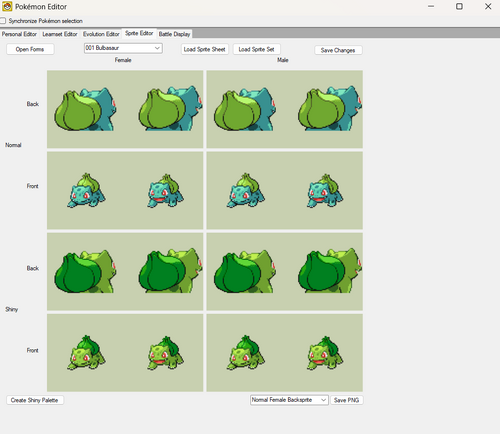500x434 pixels.
Task: Click the Open Forms button
Action: pos(30,49)
